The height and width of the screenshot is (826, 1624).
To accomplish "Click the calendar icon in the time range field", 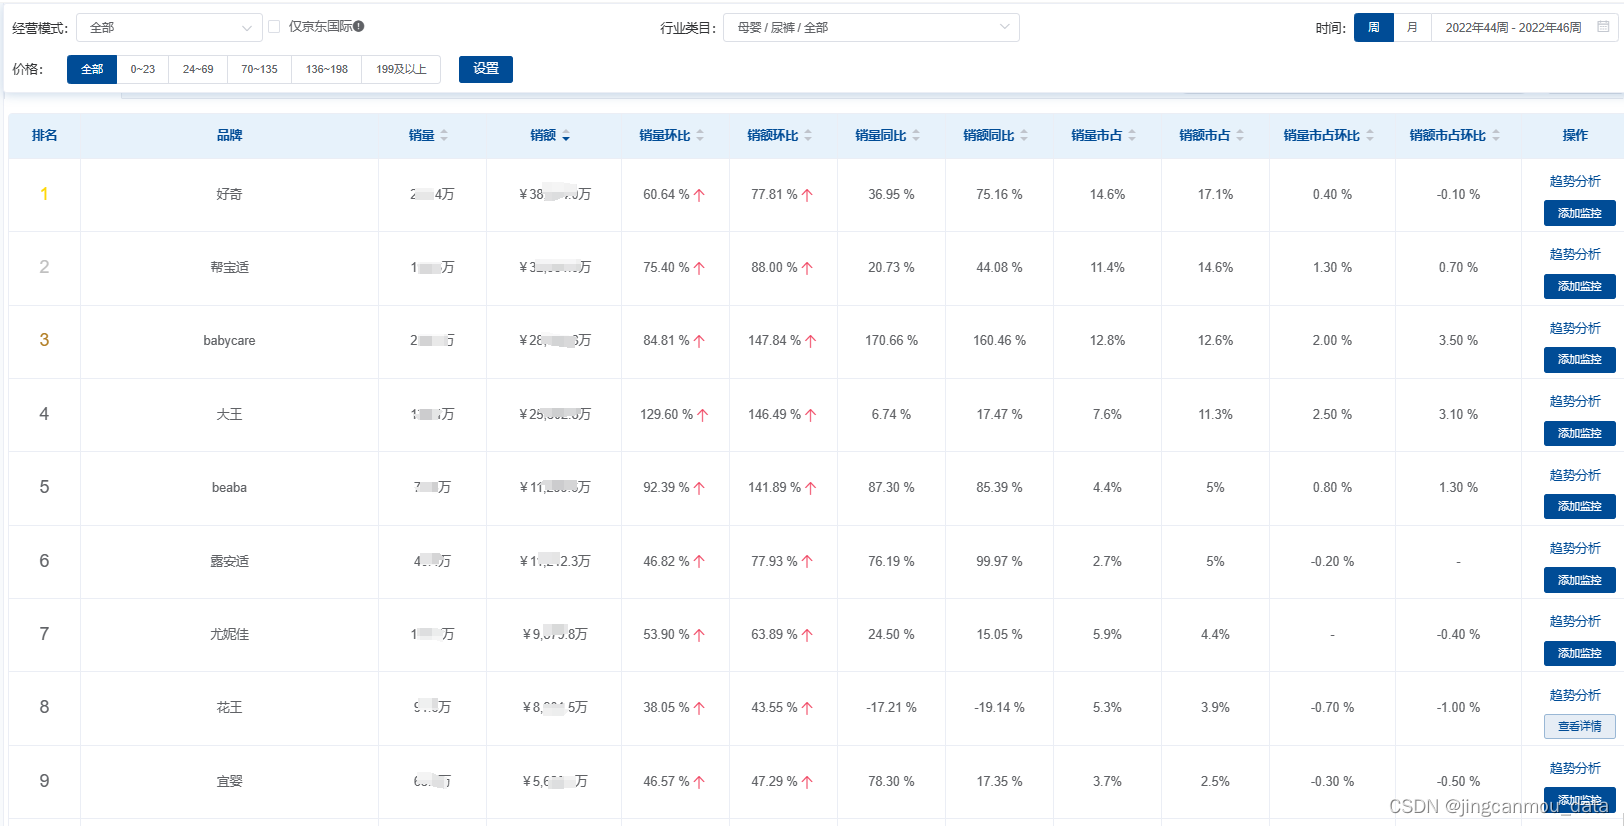I will click(x=1603, y=27).
